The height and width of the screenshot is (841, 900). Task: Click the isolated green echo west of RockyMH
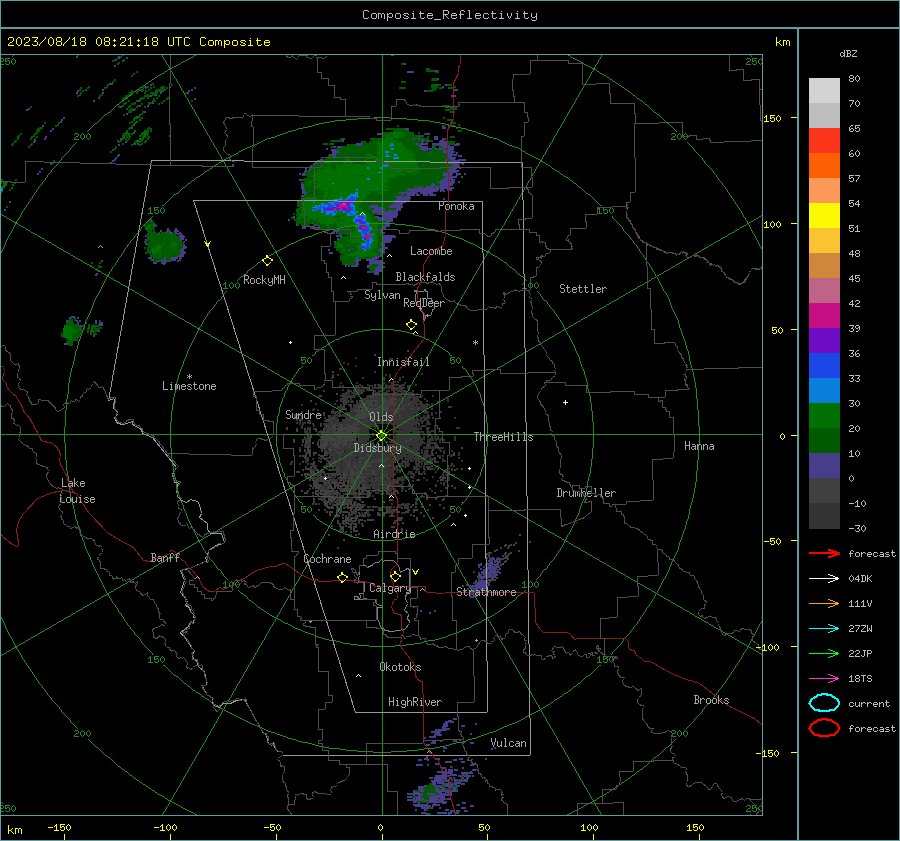[x=165, y=245]
